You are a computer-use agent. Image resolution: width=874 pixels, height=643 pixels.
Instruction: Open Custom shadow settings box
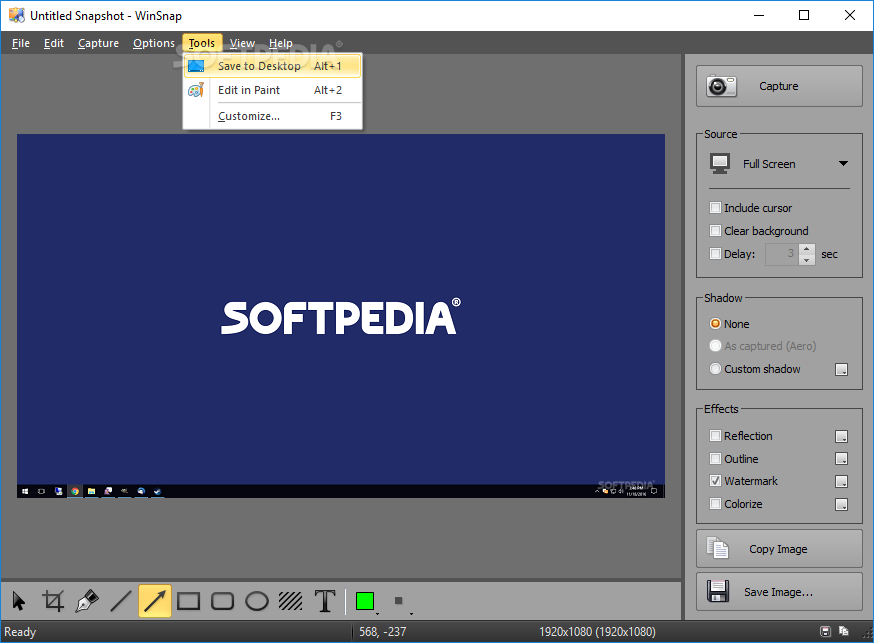point(841,369)
